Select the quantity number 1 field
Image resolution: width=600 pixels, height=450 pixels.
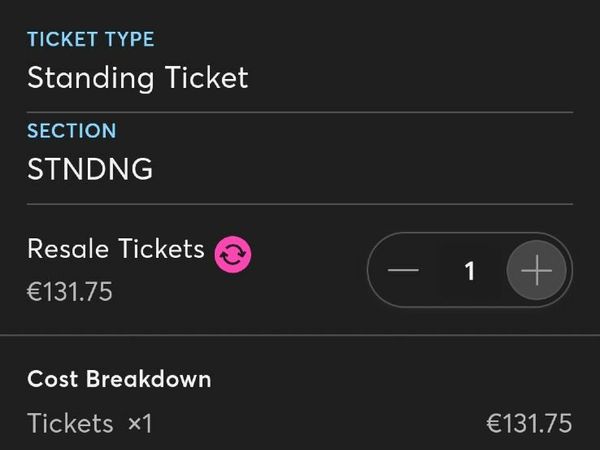coord(470,271)
